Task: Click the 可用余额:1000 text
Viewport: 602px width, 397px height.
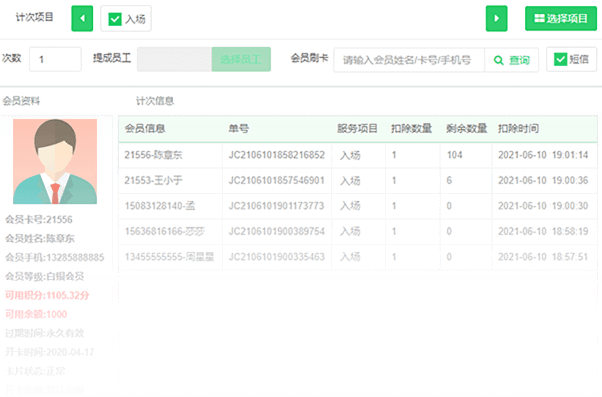Action: pos(36,314)
